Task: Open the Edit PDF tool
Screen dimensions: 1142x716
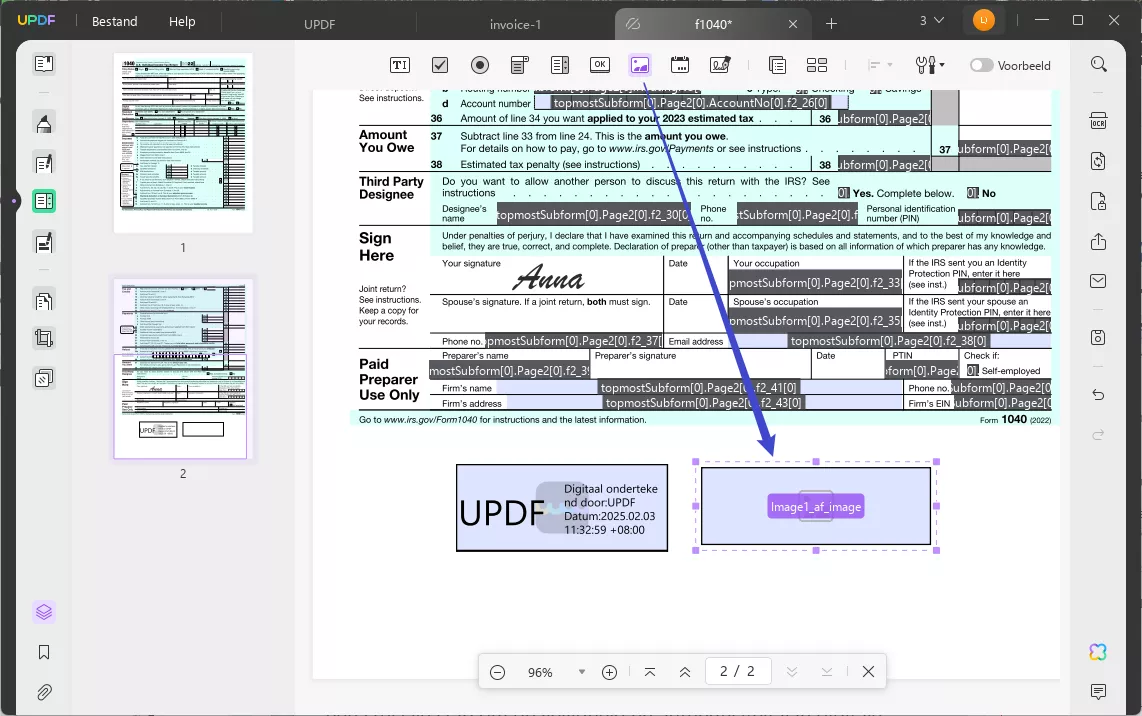Action: (44, 163)
